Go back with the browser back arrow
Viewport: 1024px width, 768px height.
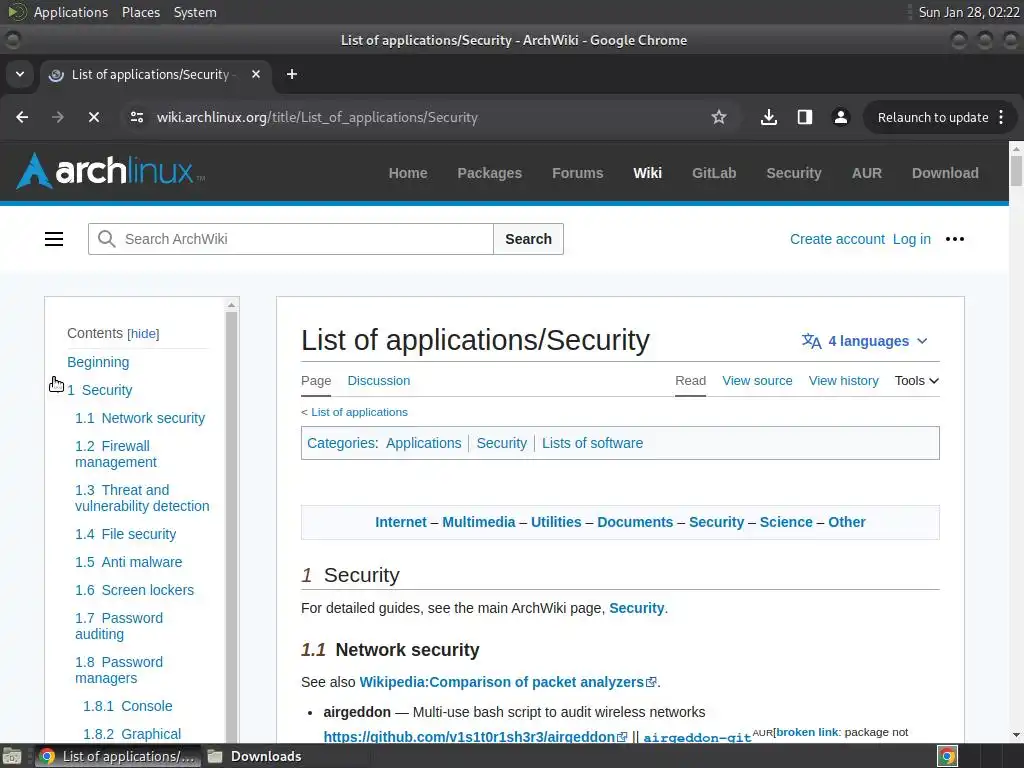coord(22,118)
